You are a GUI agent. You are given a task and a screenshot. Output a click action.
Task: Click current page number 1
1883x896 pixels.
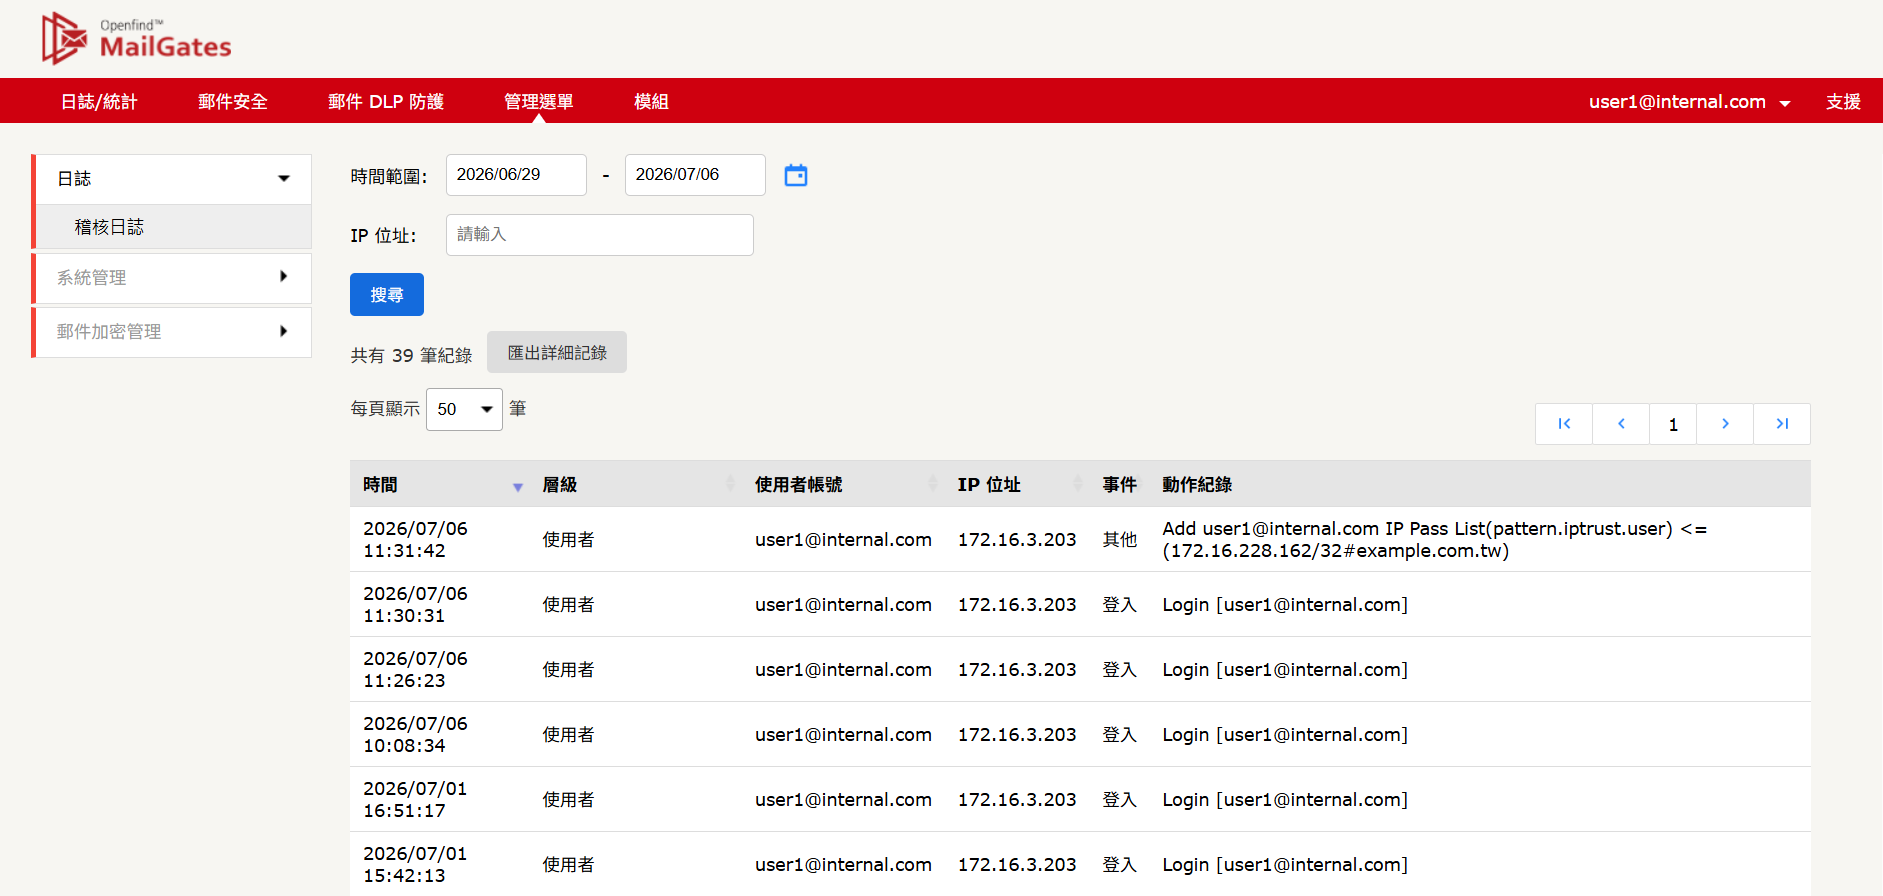[1673, 424]
